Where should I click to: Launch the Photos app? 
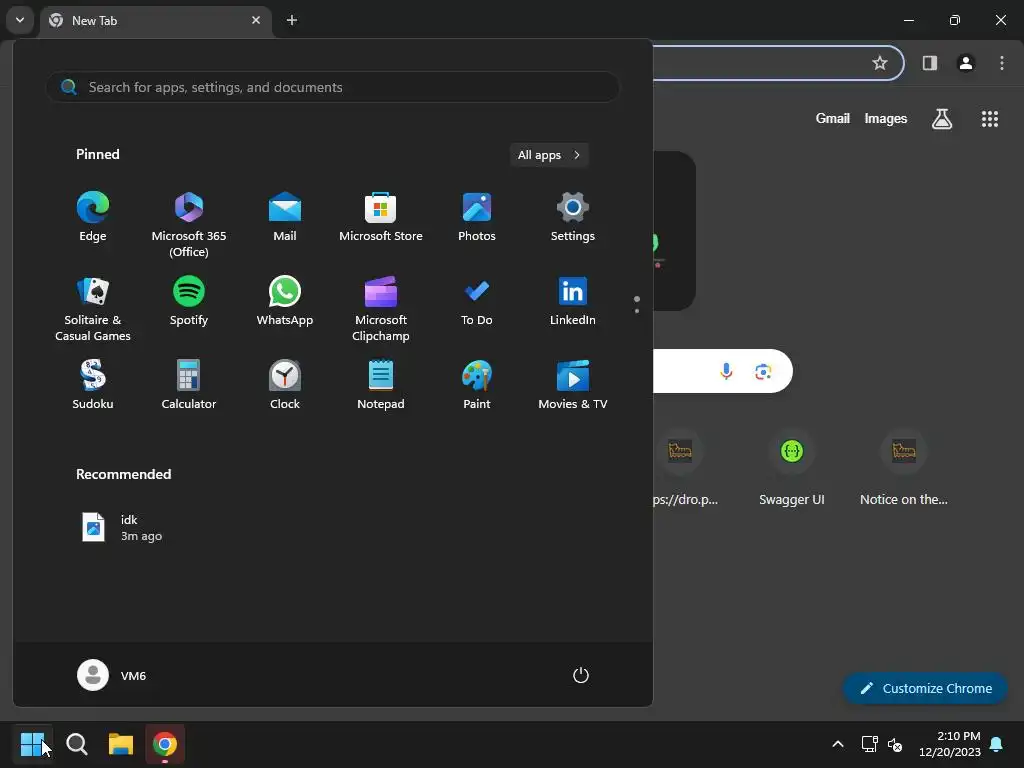coord(477,217)
